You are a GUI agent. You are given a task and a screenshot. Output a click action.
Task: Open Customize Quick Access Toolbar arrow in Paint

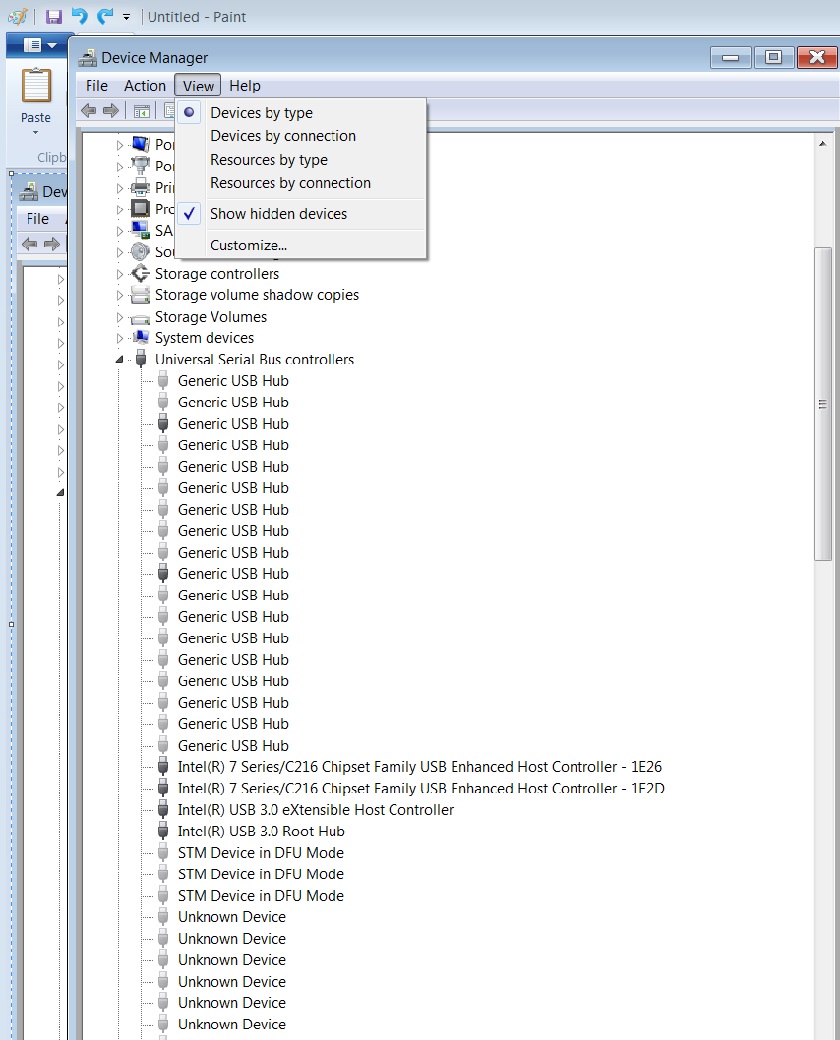[x=126, y=17]
